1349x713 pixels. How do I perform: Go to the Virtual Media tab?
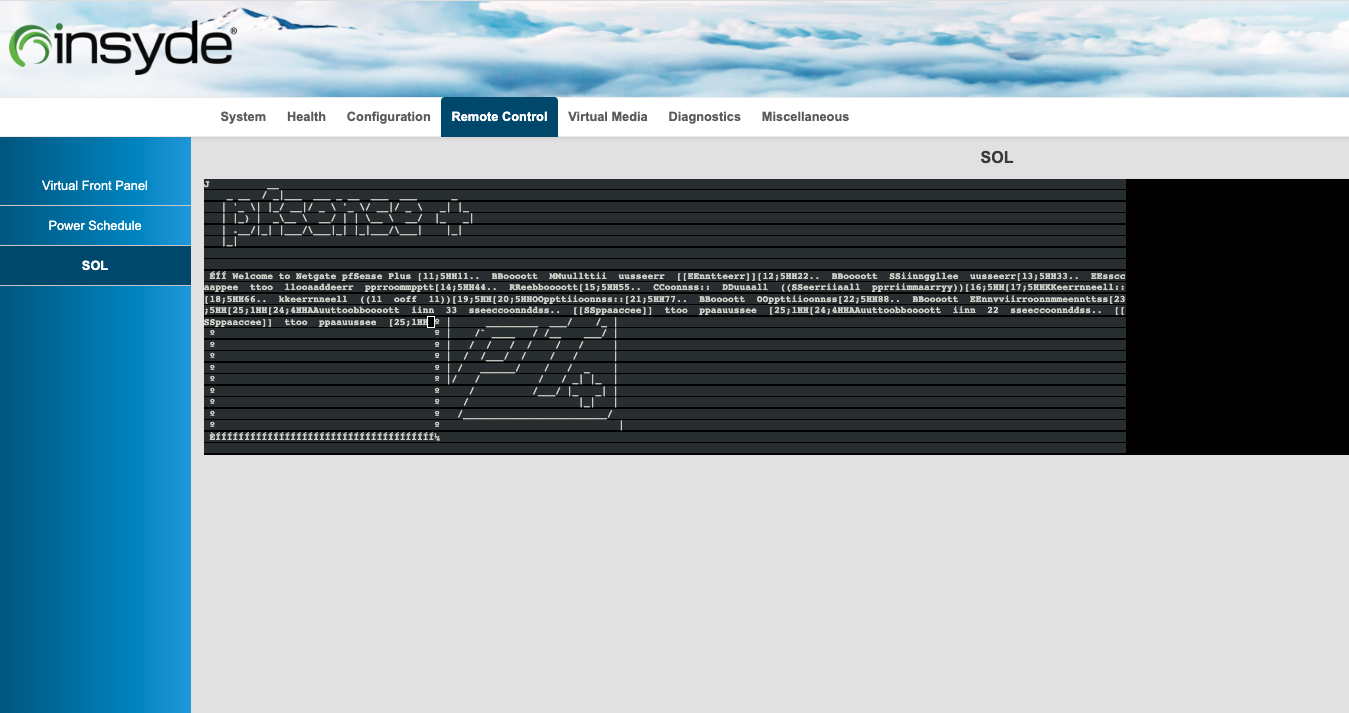[607, 117]
